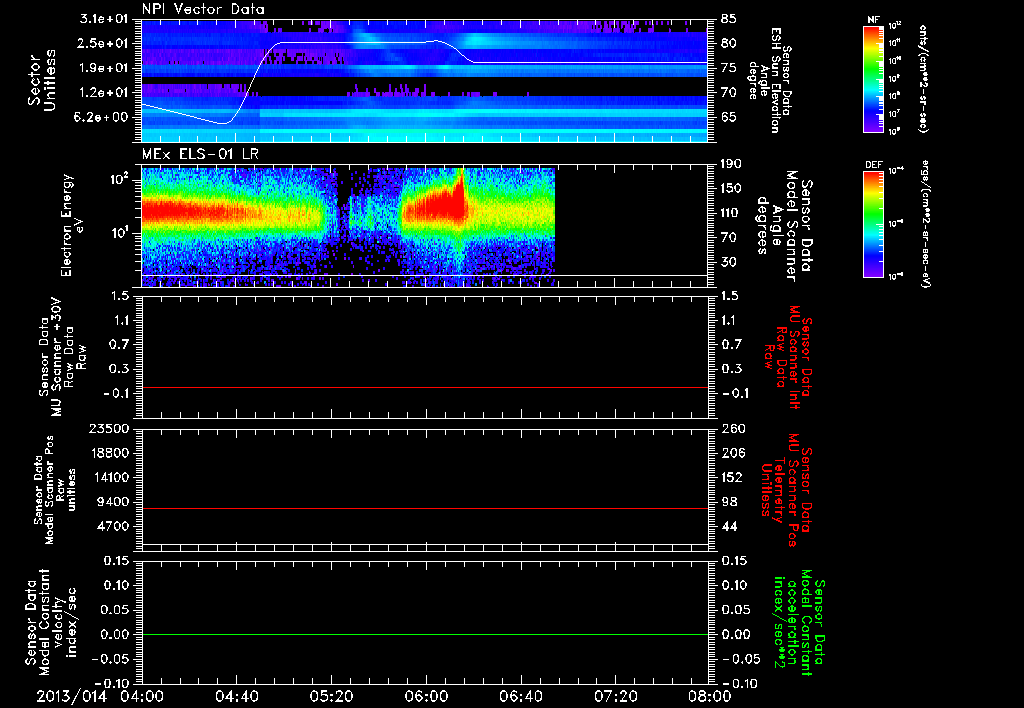1024x708 pixels.
Task: Select the 08:00 time axis label
Action: (x=710, y=696)
